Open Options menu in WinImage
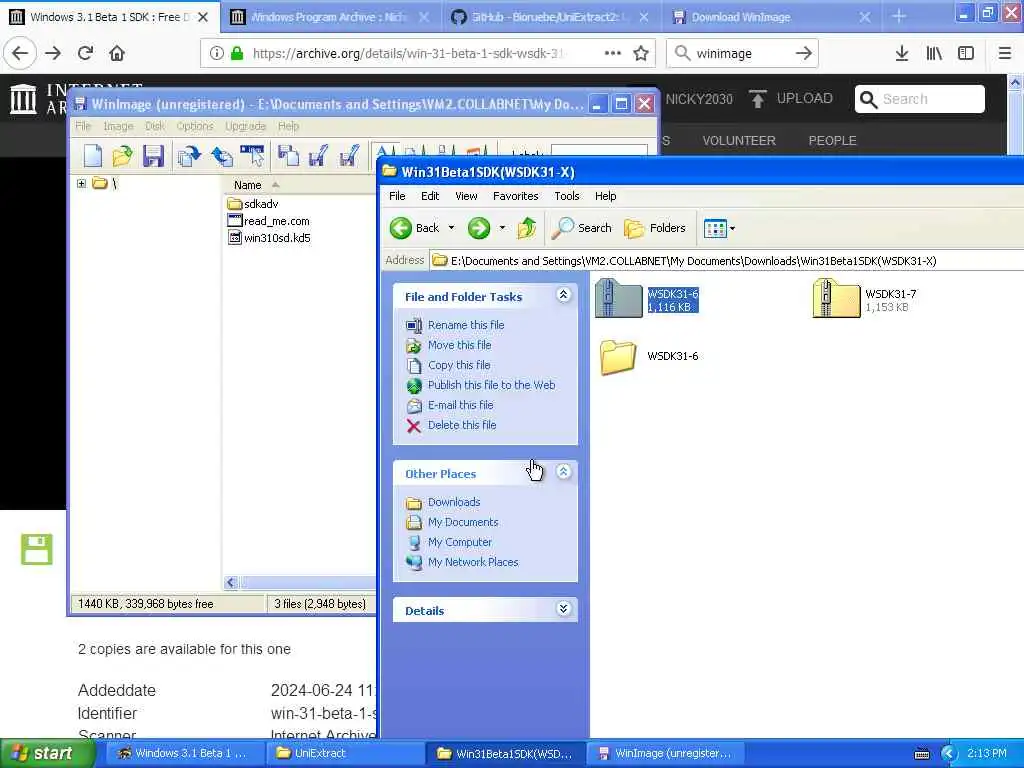 coord(195,126)
